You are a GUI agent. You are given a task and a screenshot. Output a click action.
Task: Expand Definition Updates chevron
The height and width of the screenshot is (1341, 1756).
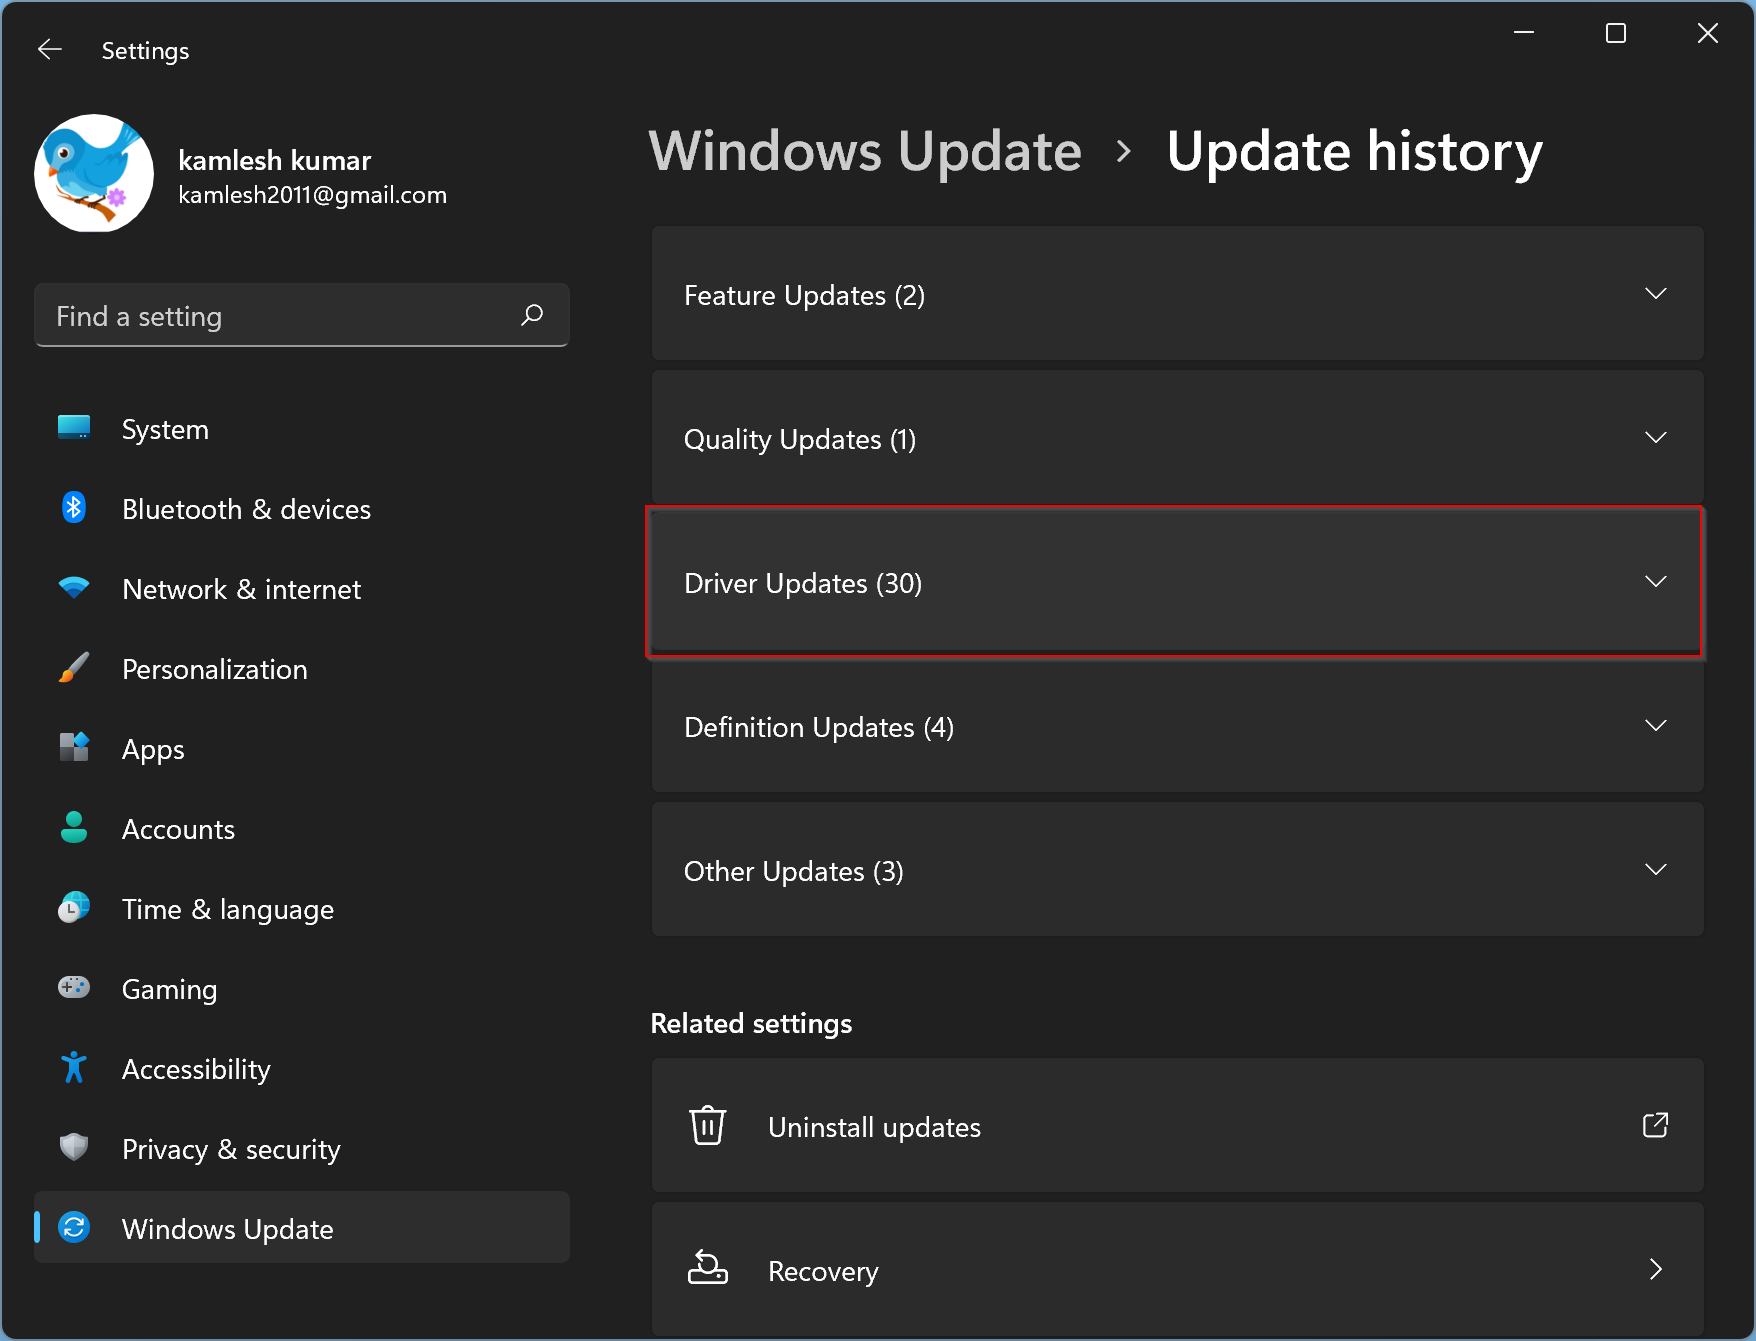coord(1656,725)
